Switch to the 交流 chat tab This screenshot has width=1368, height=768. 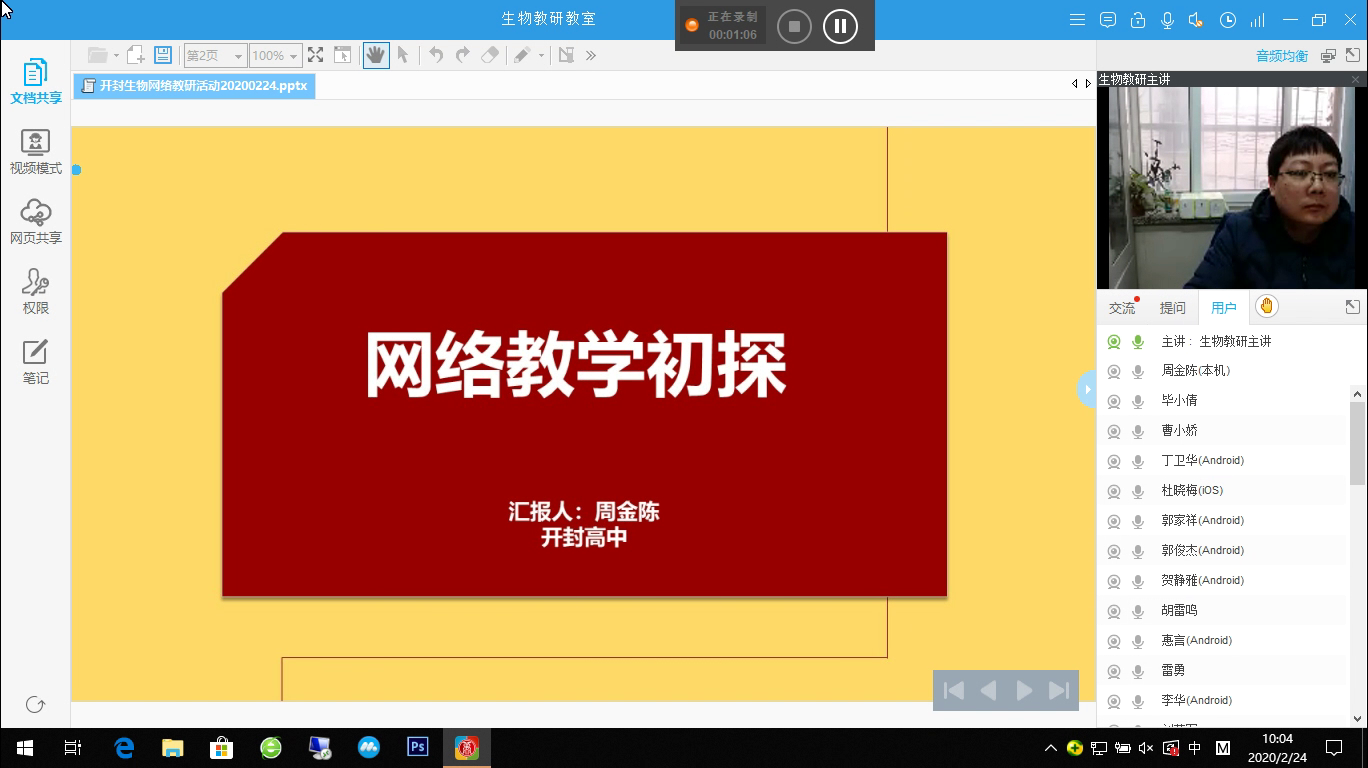pos(1122,308)
